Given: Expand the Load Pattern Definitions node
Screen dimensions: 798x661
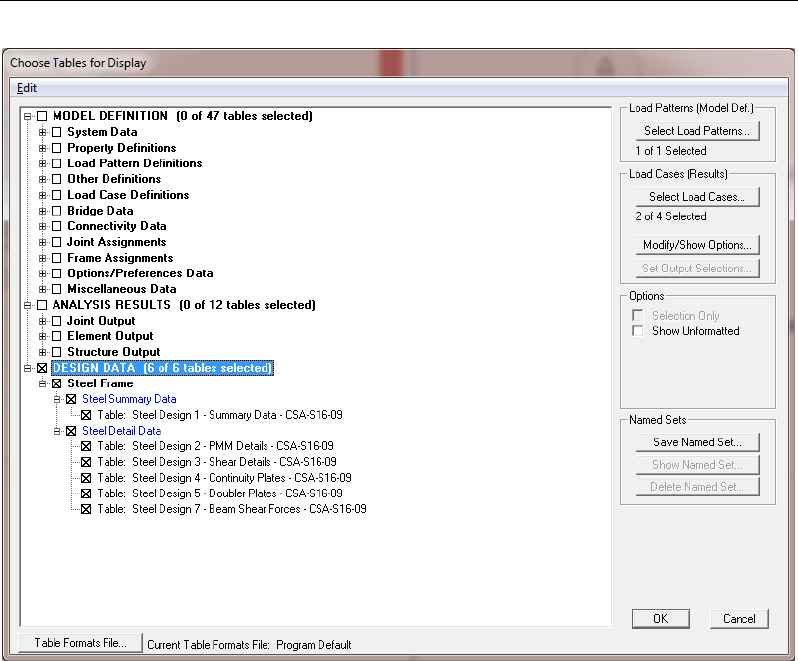Looking at the screenshot, I should (x=42, y=163).
